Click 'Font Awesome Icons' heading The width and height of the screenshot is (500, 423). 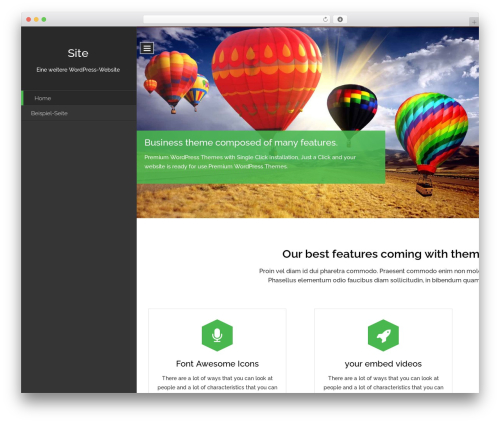point(217,364)
